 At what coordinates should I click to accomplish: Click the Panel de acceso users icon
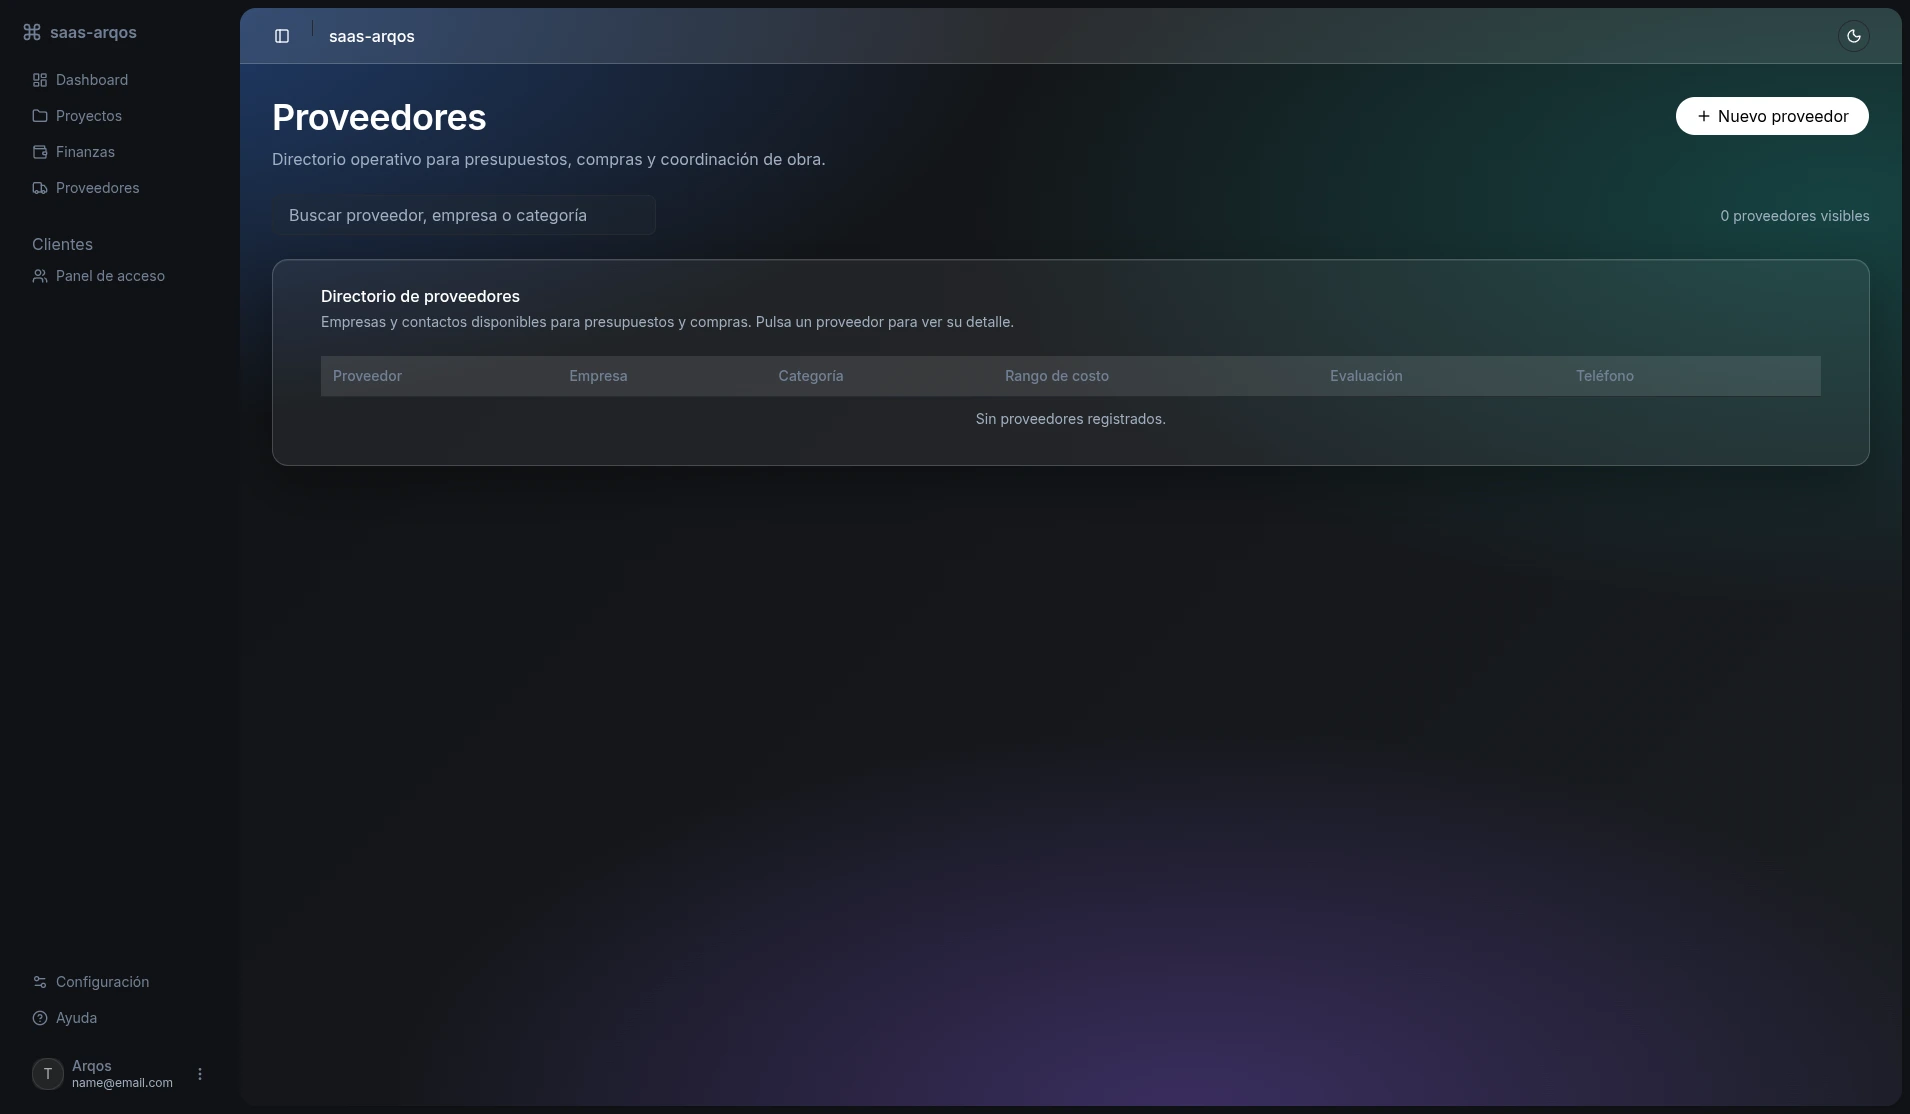coord(40,276)
